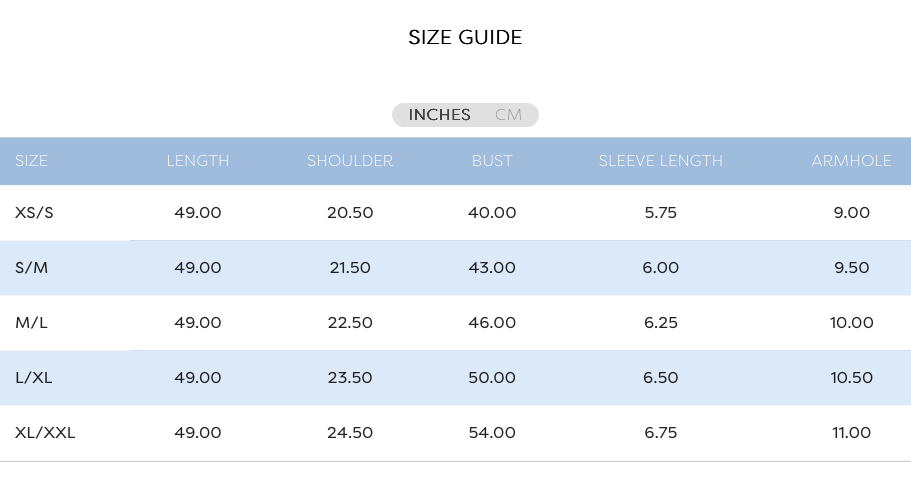911x500 pixels.
Task: Select the S/M size row label
Action: coord(31,268)
